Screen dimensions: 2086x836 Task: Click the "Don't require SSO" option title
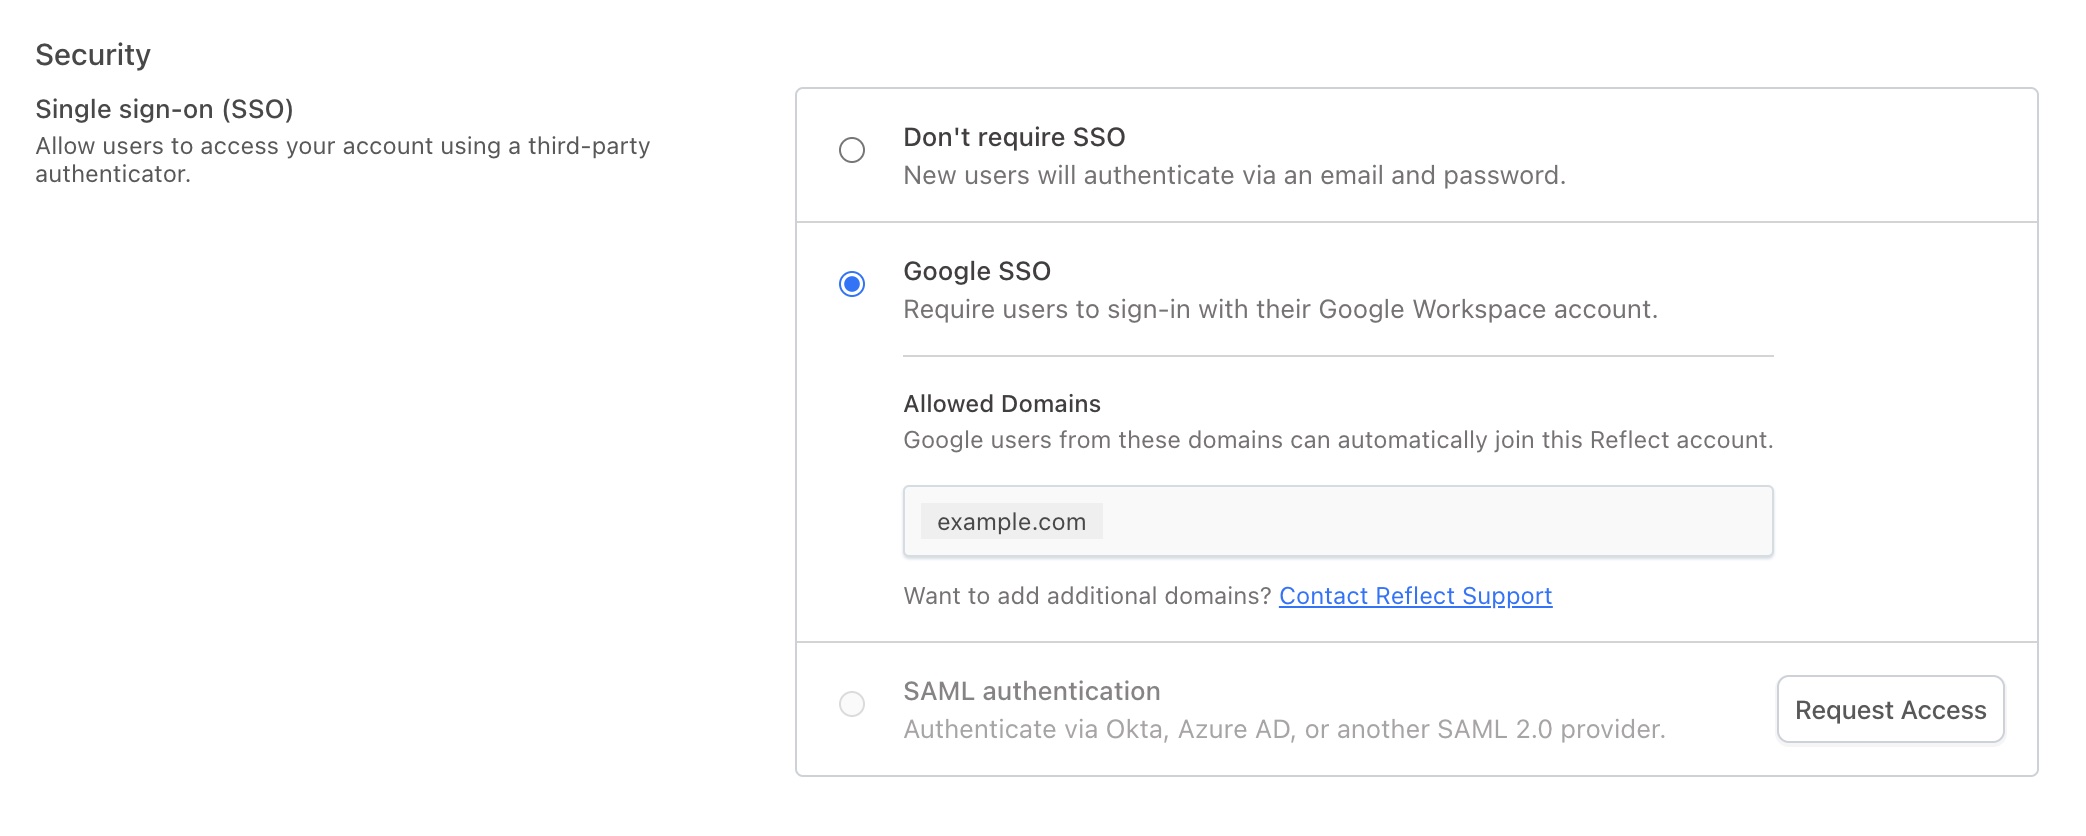(1014, 137)
